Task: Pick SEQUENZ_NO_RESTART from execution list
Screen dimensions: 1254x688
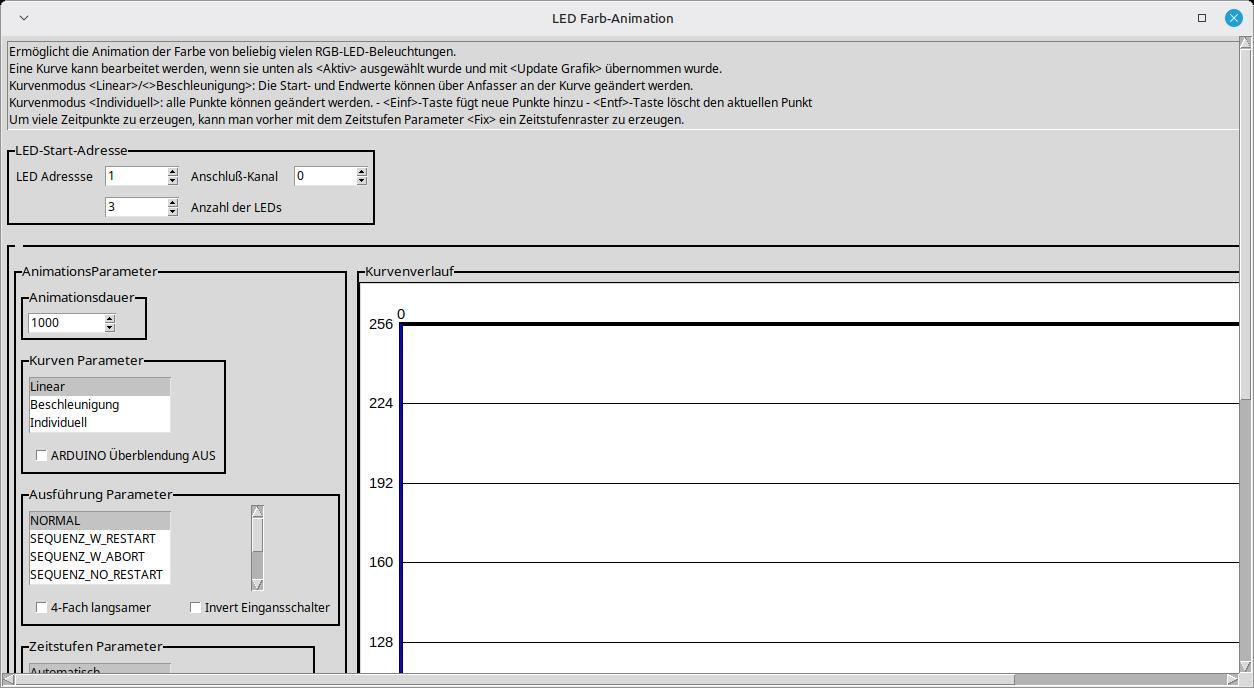Action: coord(96,574)
